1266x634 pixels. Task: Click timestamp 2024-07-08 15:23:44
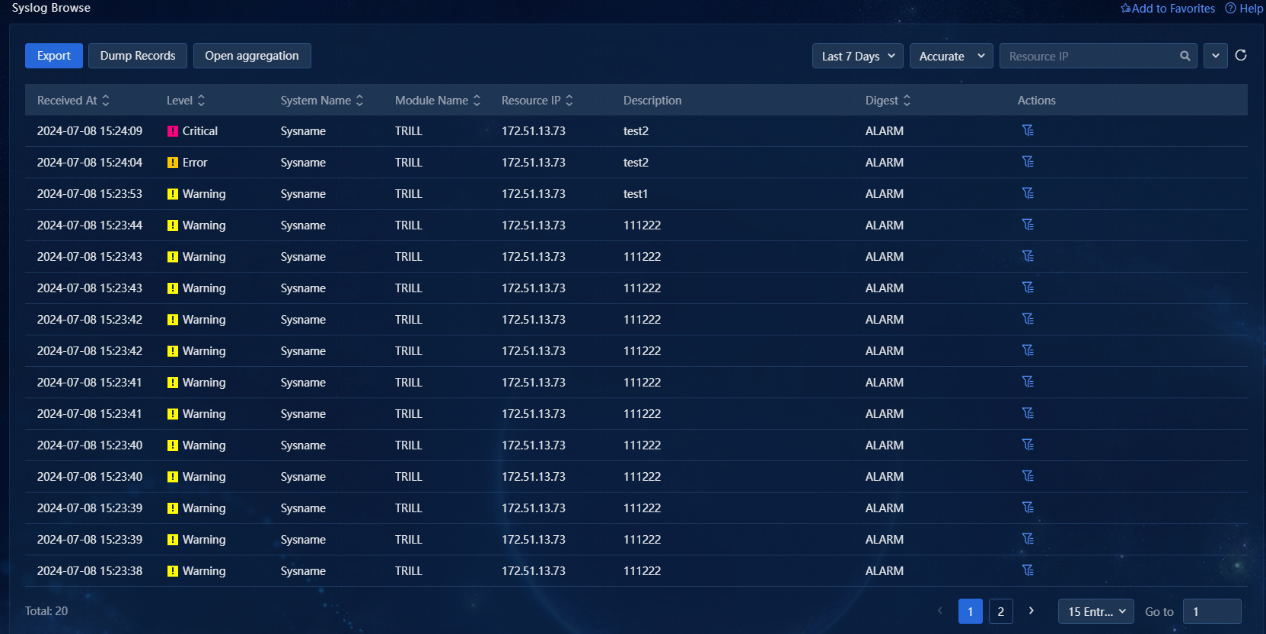tap(90, 225)
